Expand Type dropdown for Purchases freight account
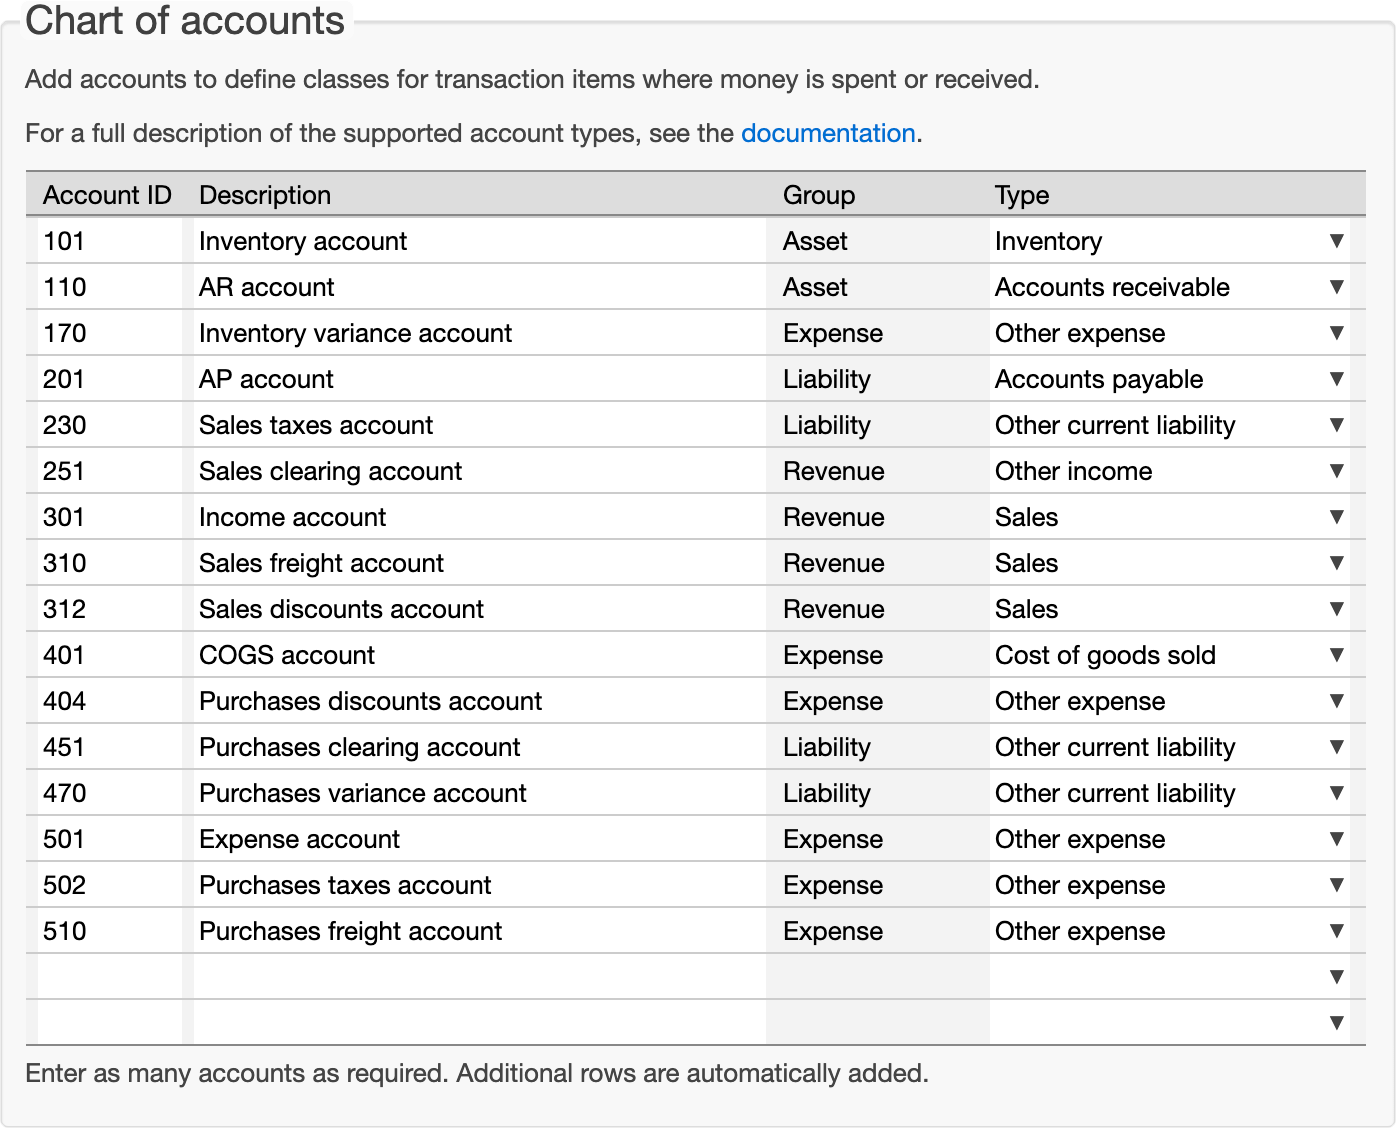The image size is (1396, 1128). click(1168, 931)
